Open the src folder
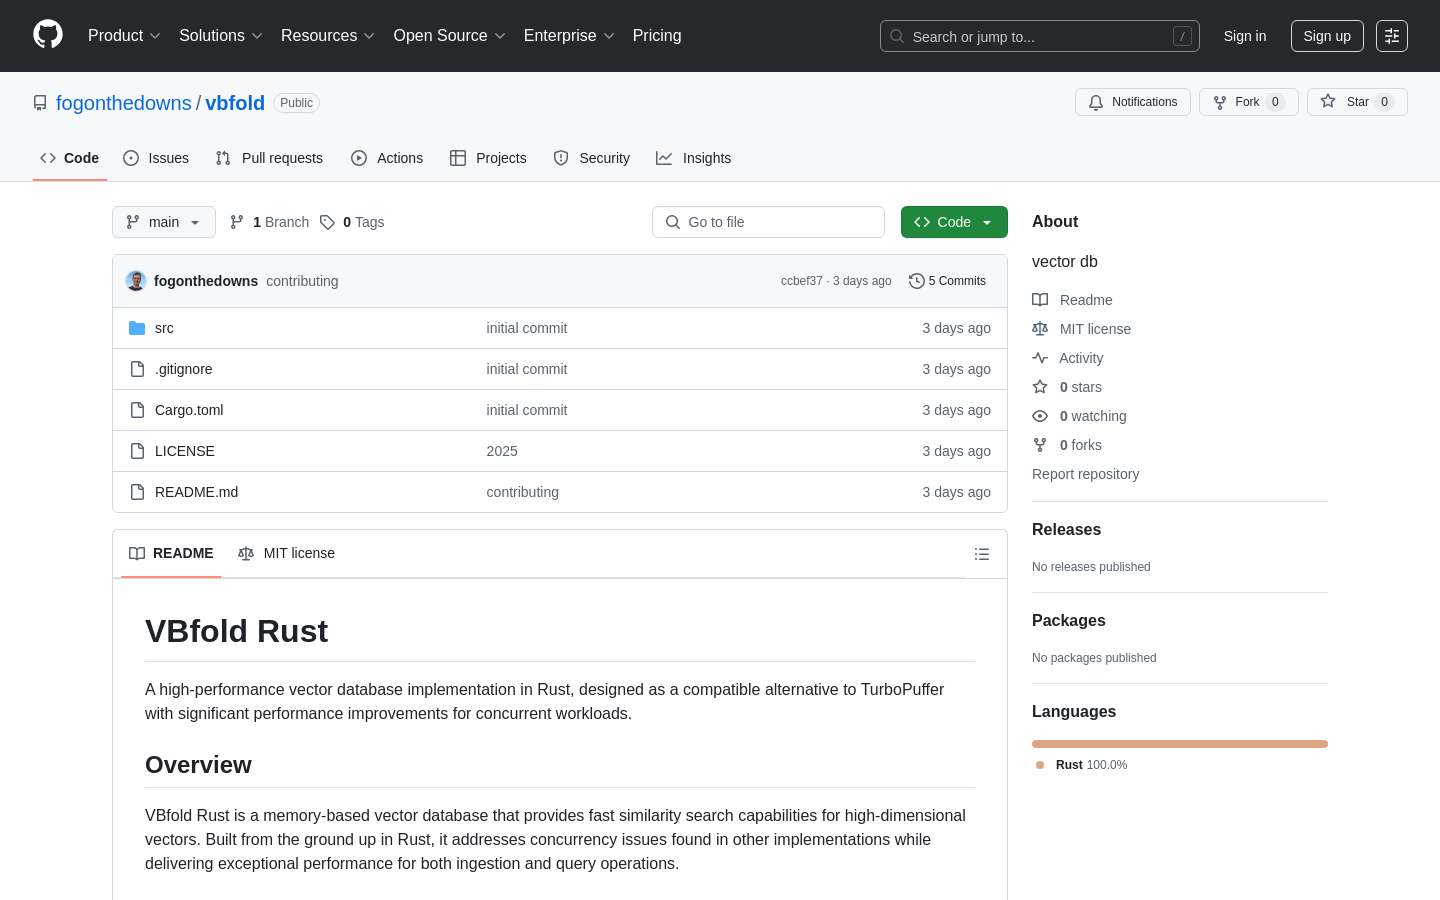1440x900 pixels. 164,328
